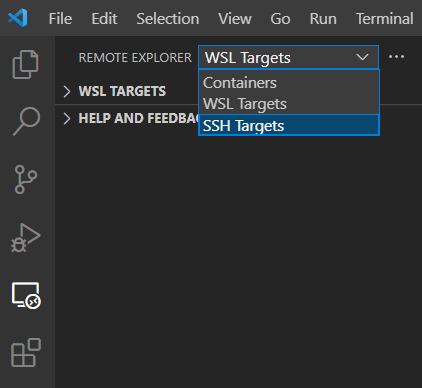Open the Remote Explorer more actions ellipsis
Viewport: 422px width, 388px height.
click(396, 57)
